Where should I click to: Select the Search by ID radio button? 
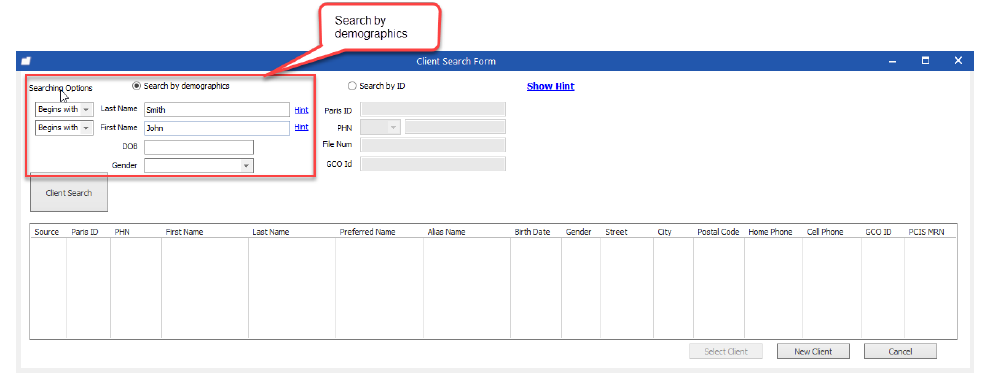point(351,86)
